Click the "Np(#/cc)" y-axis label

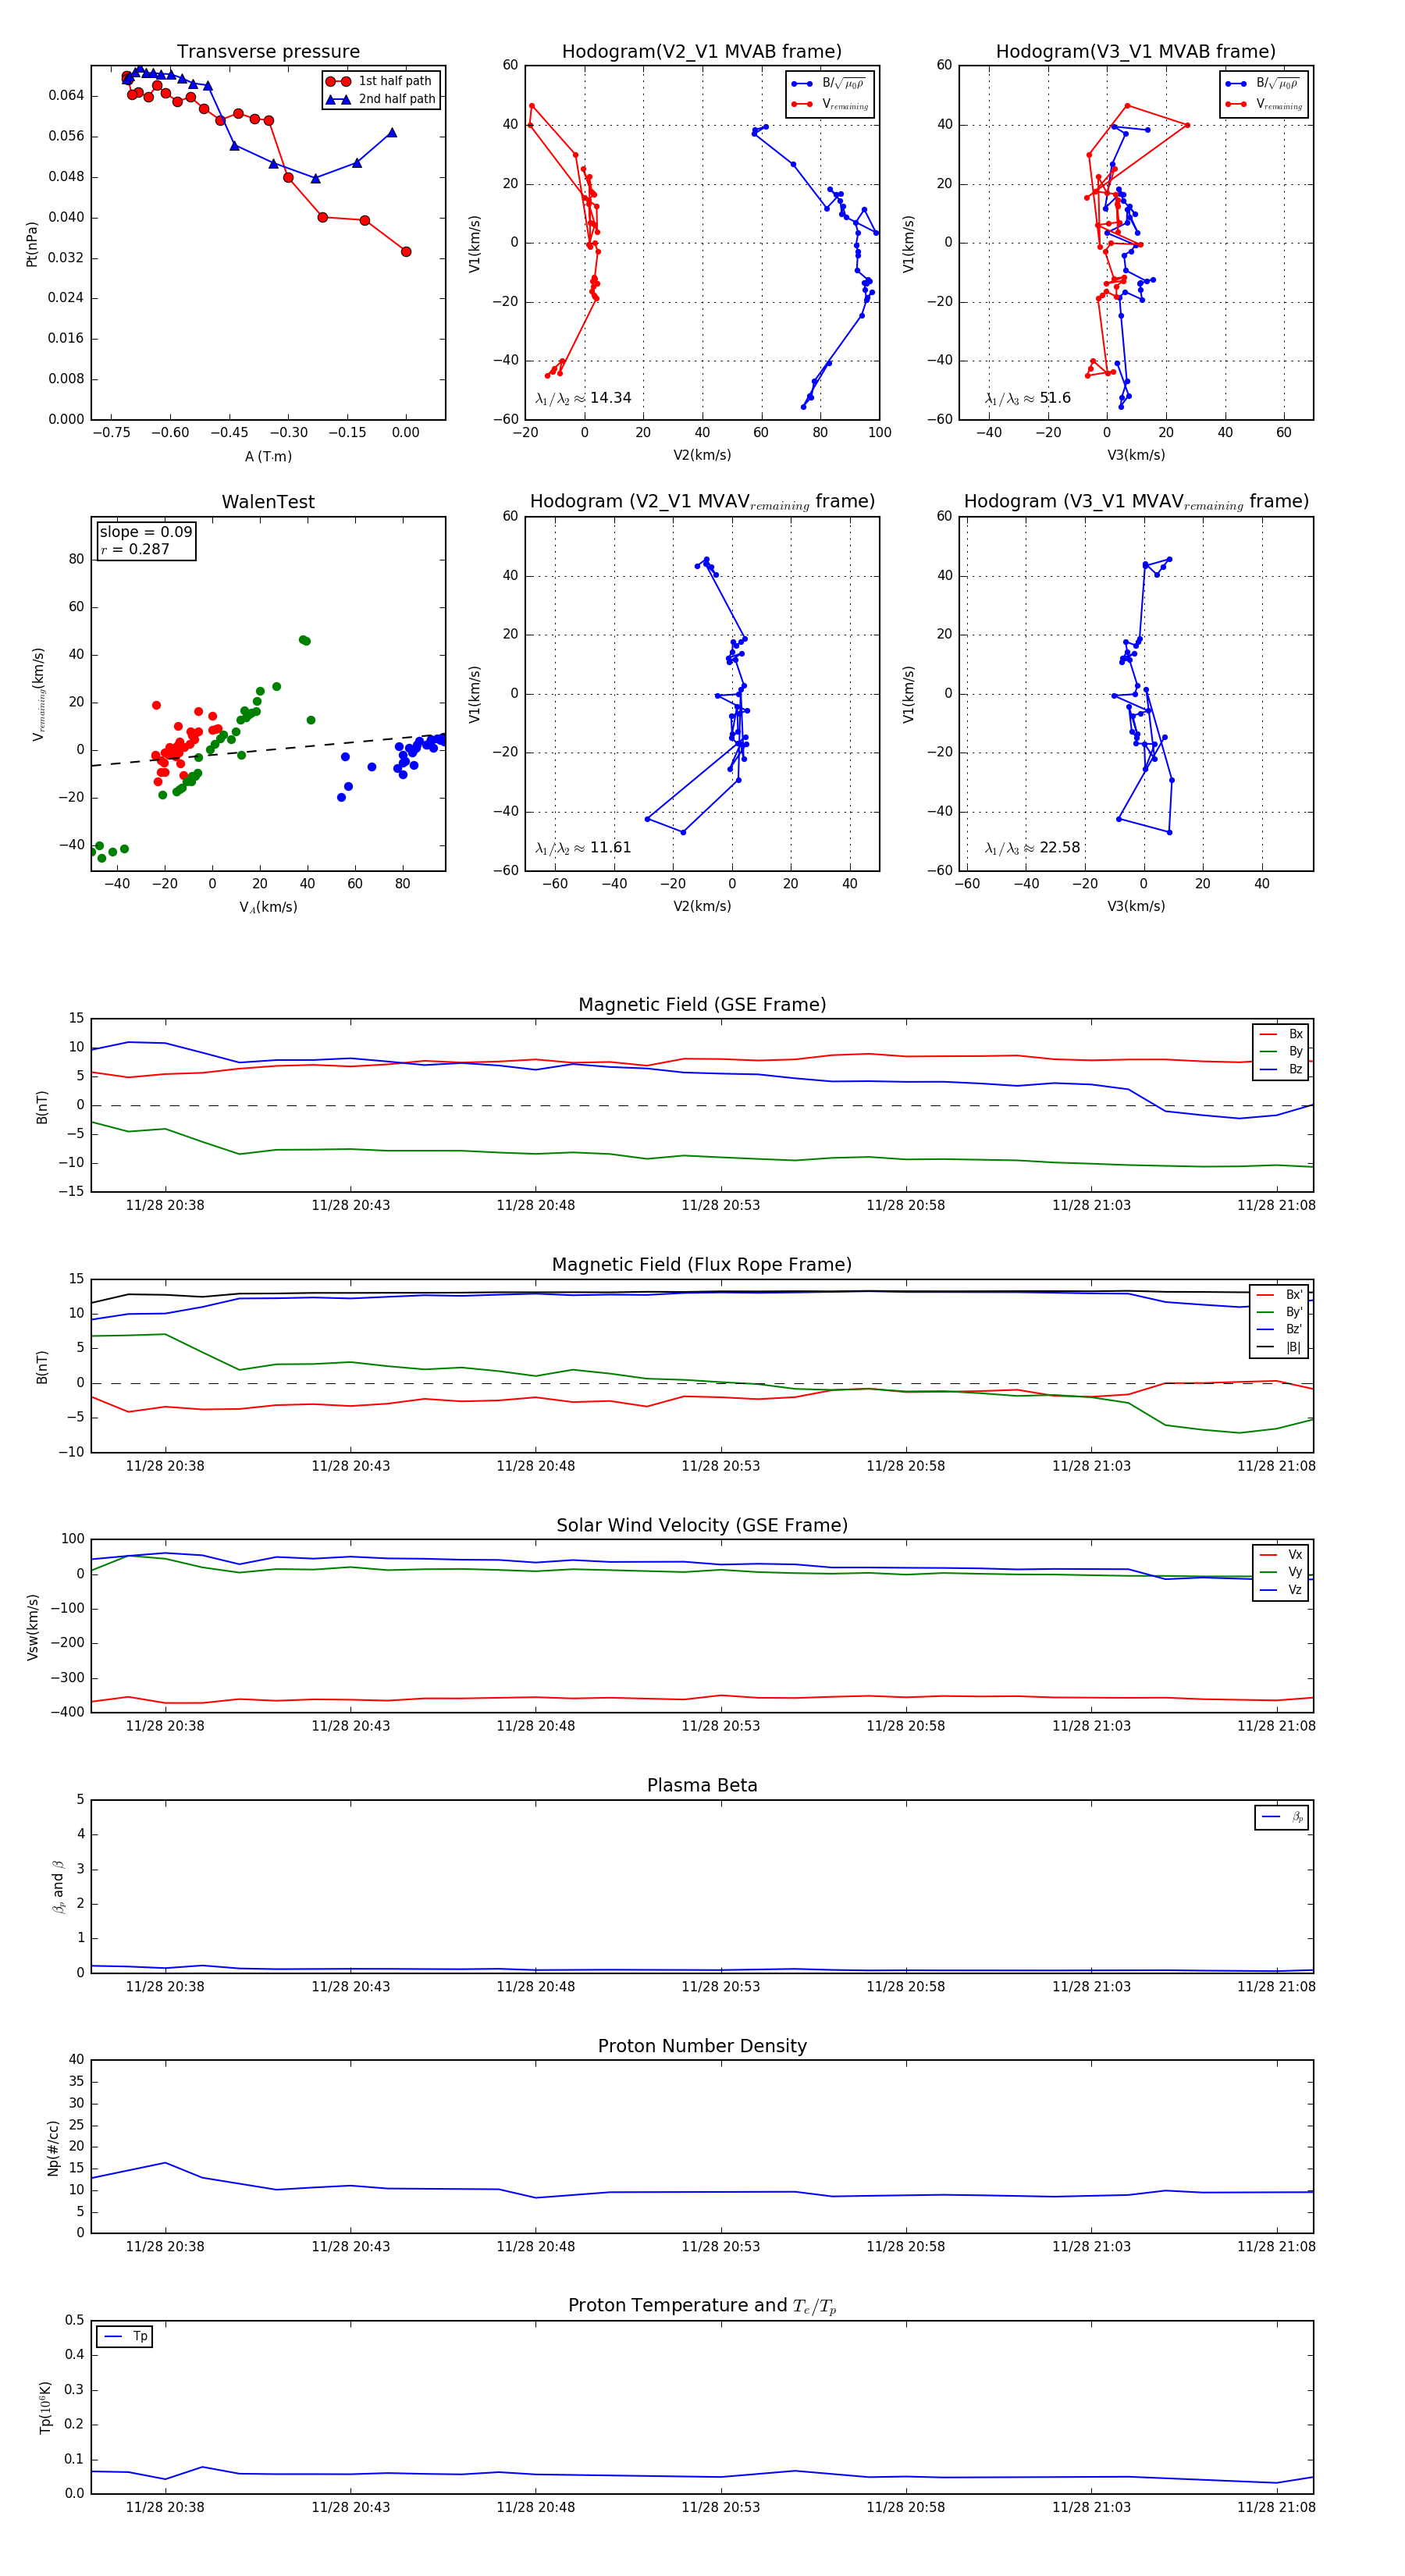(x=54, y=2148)
